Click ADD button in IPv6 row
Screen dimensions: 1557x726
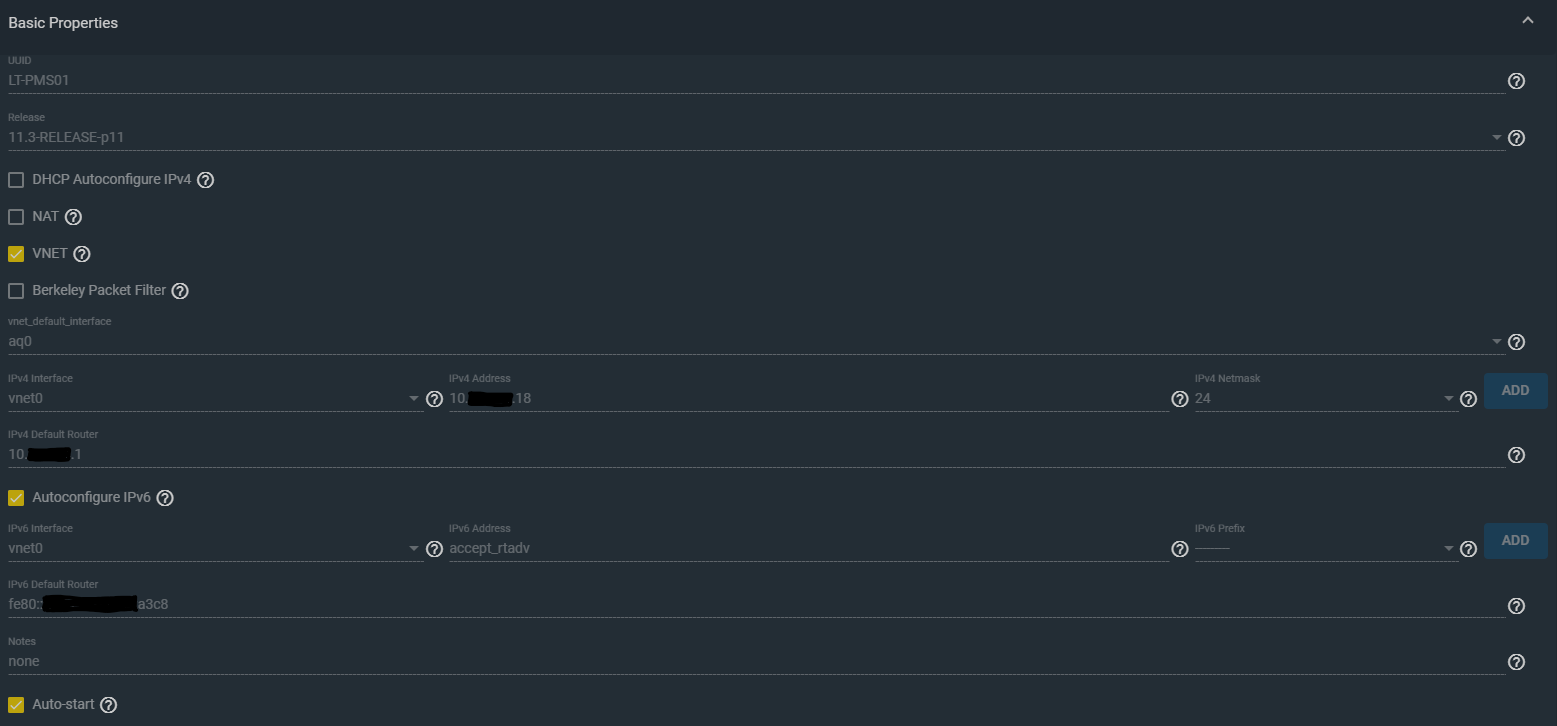pos(1515,541)
